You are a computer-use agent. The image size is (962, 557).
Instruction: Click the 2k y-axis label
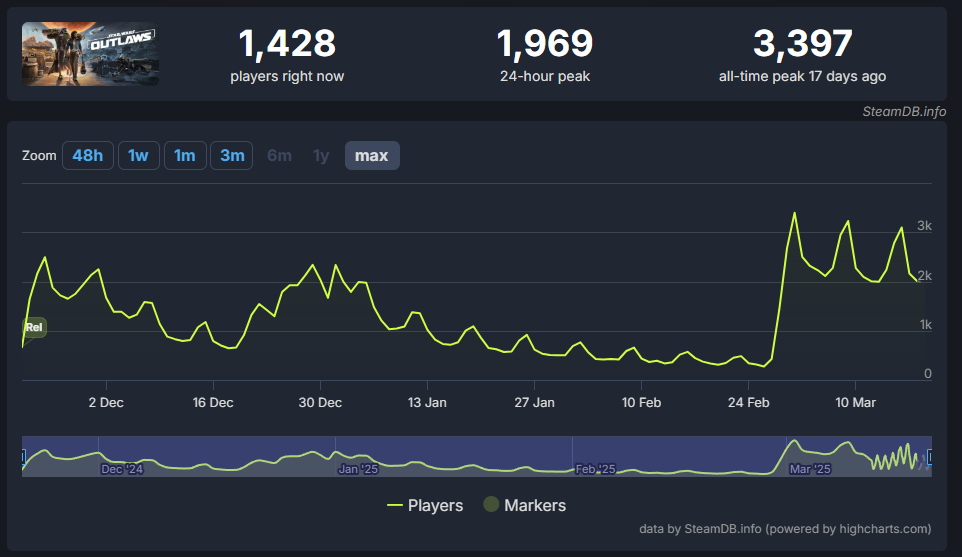point(925,275)
